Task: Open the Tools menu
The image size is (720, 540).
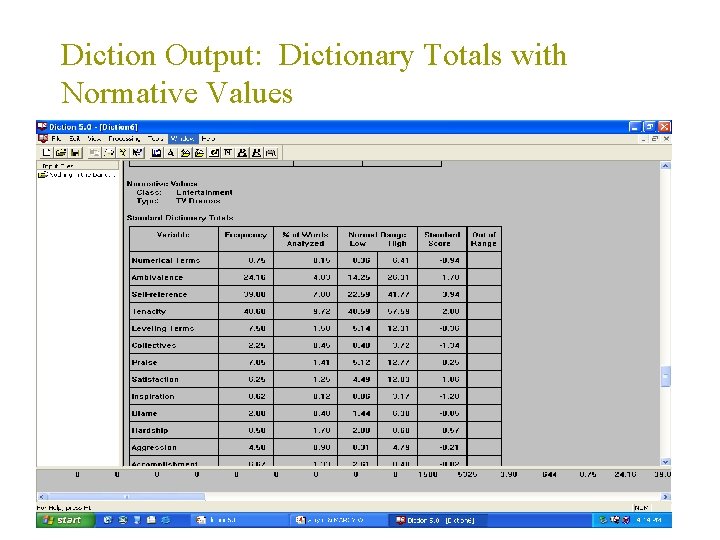Action: (155, 138)
